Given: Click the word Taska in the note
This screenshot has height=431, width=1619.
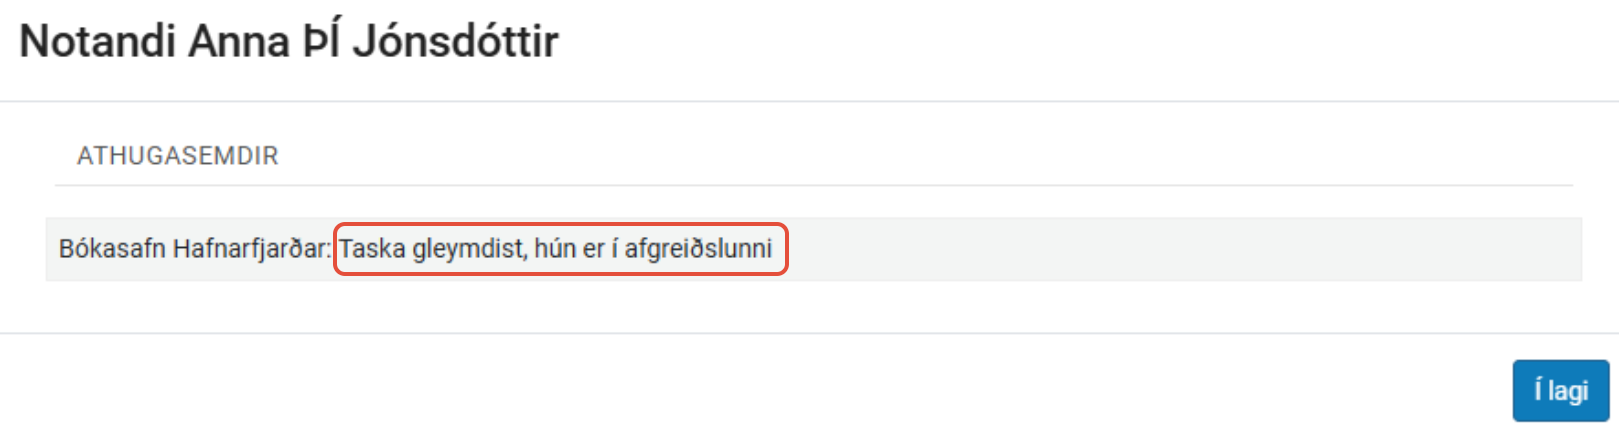Looking at the screenshot, I should [372, 249].
